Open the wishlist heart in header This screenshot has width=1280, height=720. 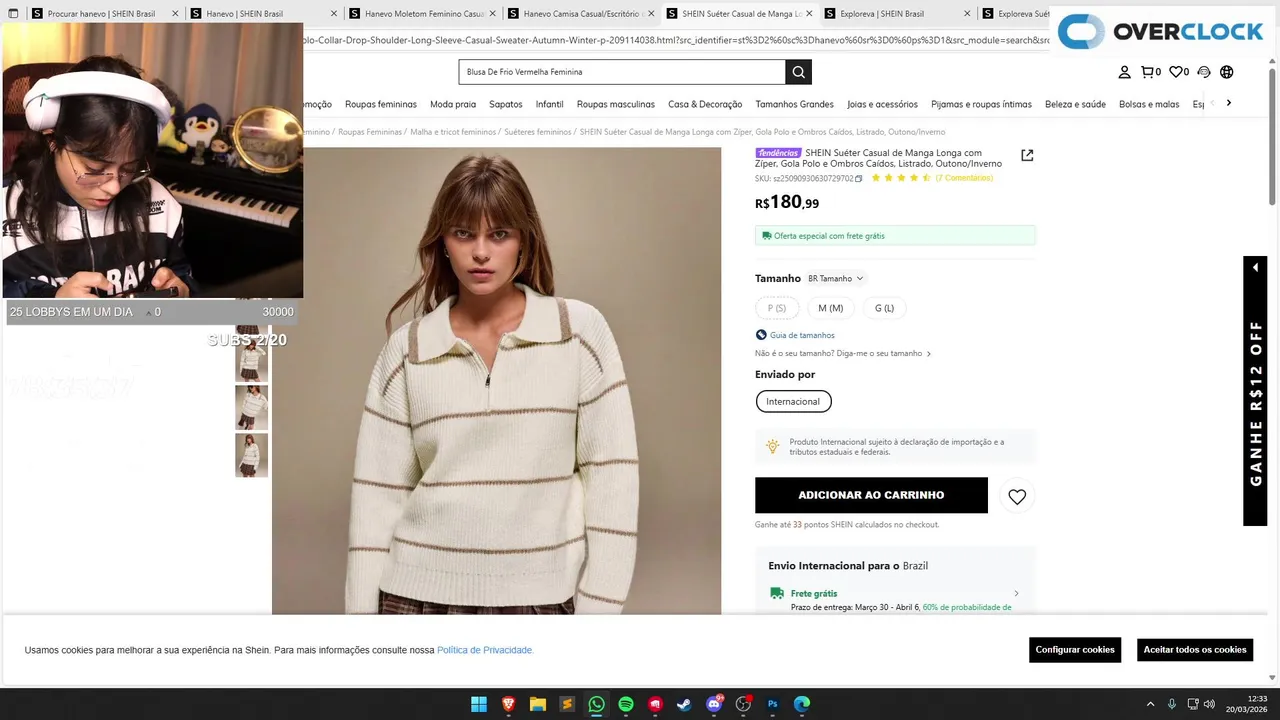click(1179, 72)
